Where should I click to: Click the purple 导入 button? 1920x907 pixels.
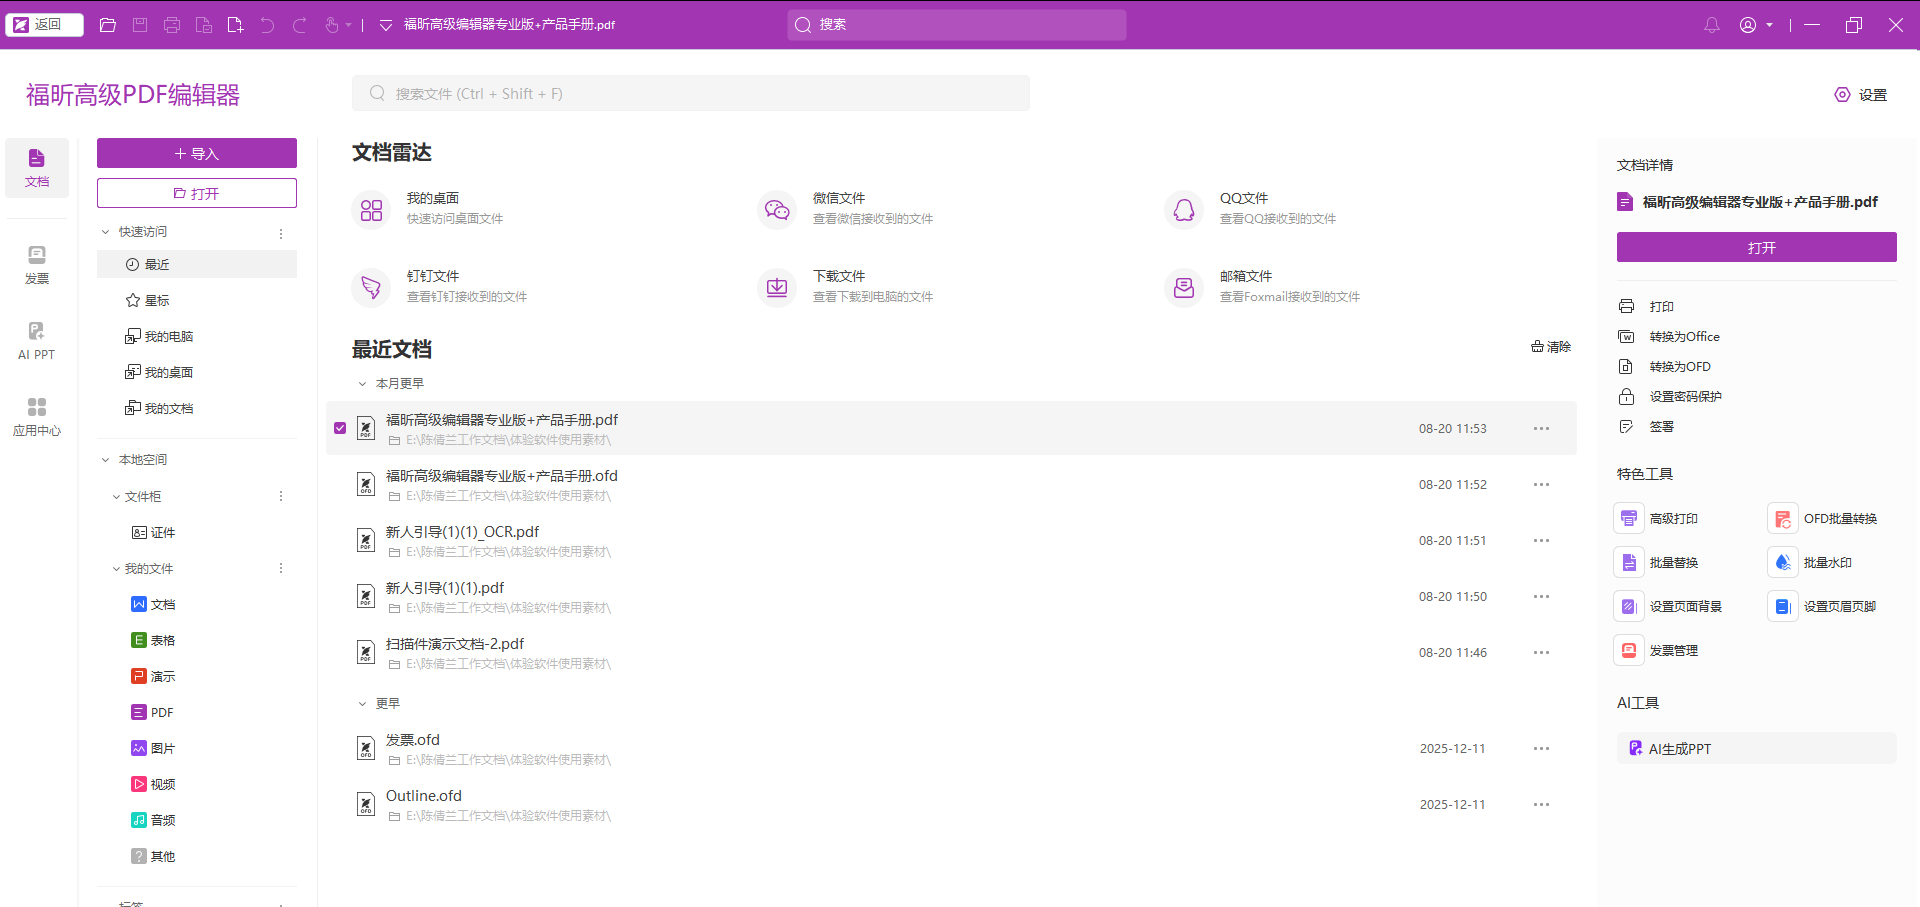click(x=197, y=153)
